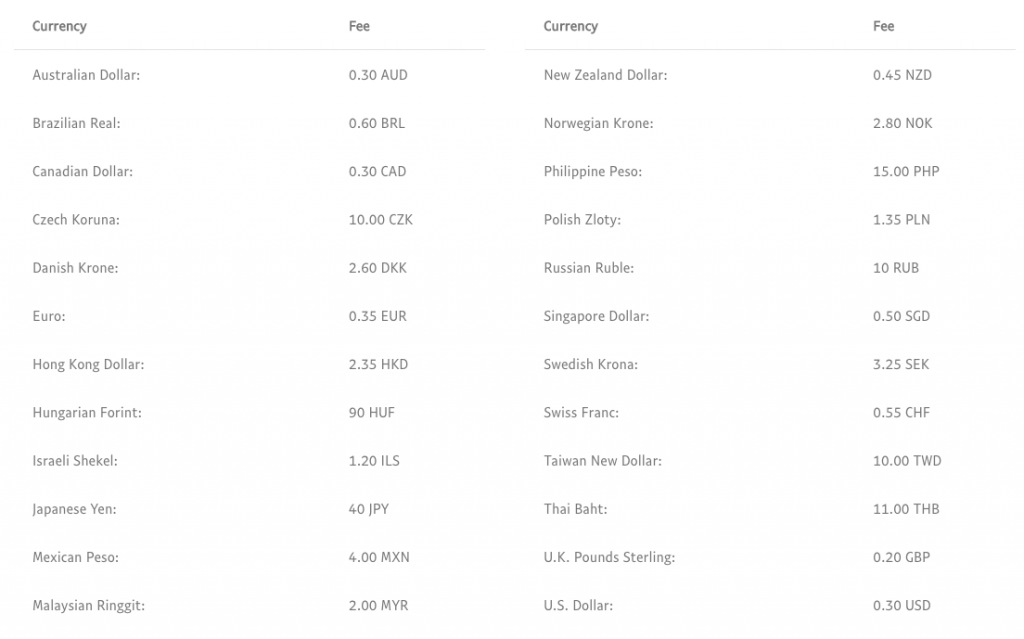Select the Swiss Franc currency label
1024x639 pixels.
pos(581,412)
